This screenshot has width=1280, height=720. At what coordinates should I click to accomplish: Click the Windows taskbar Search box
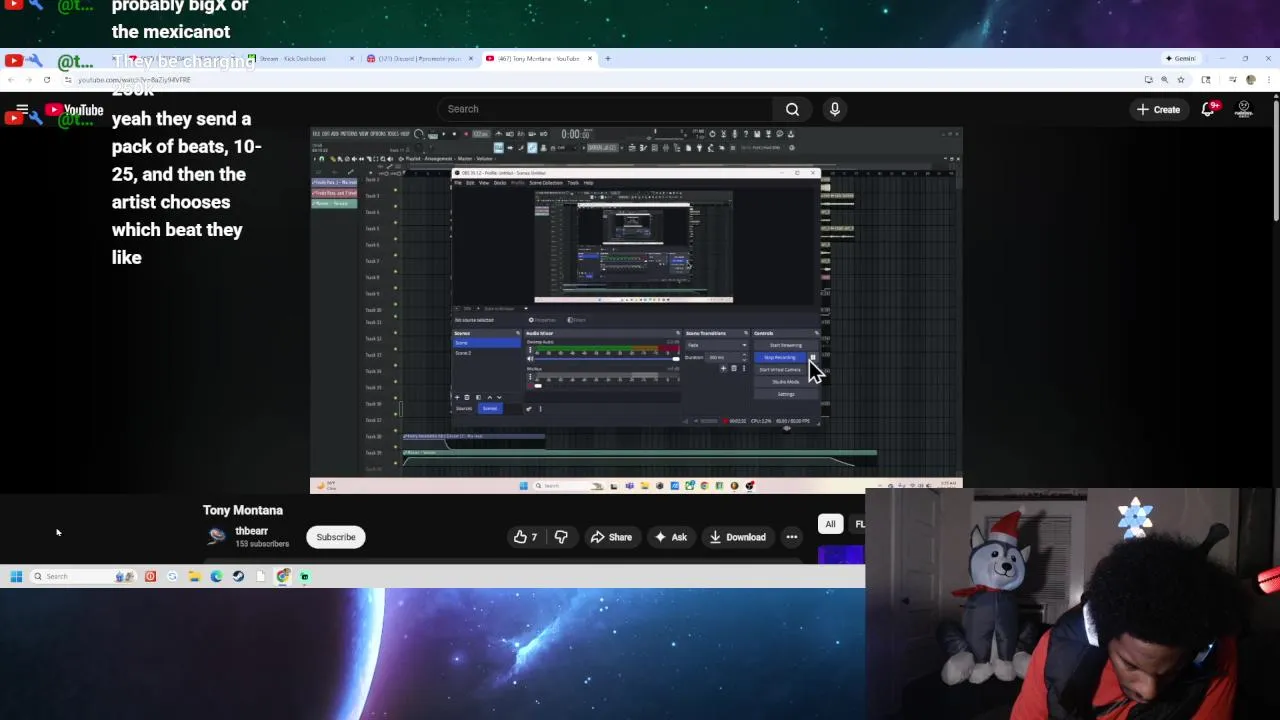click(x=83, y=576)
